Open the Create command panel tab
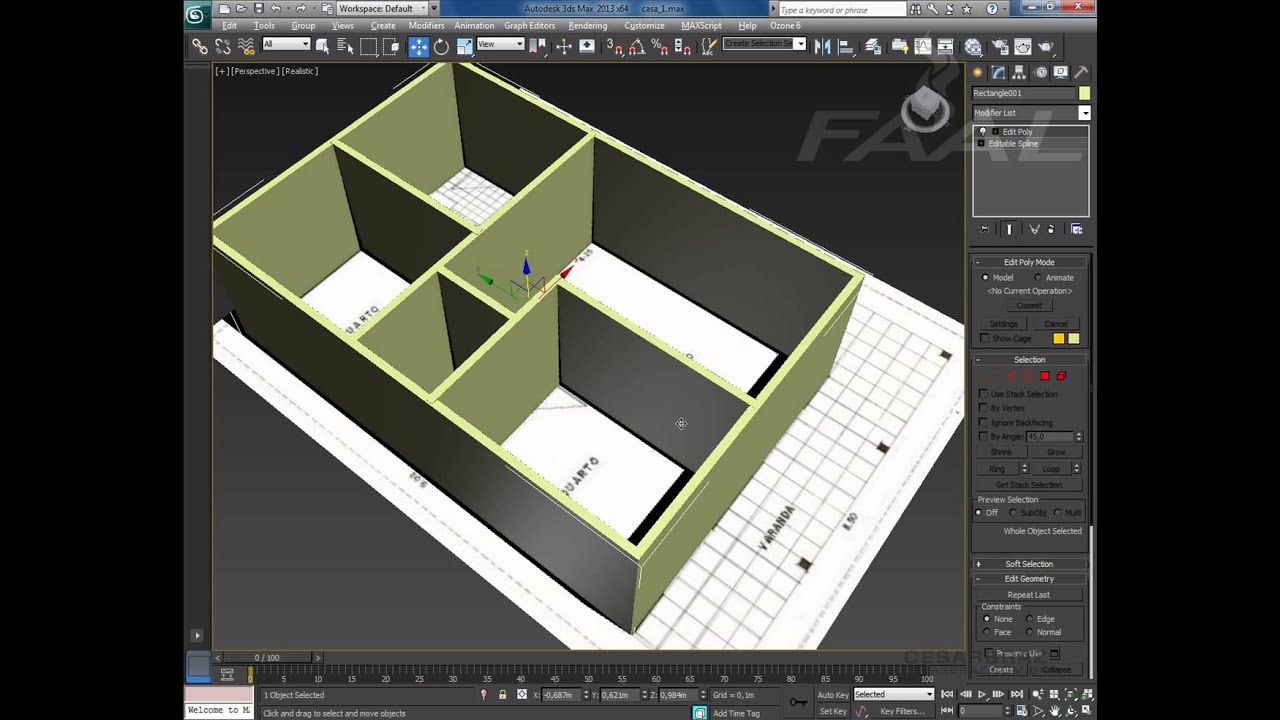This screenshot has width=1280, height=720. (978, 72)
